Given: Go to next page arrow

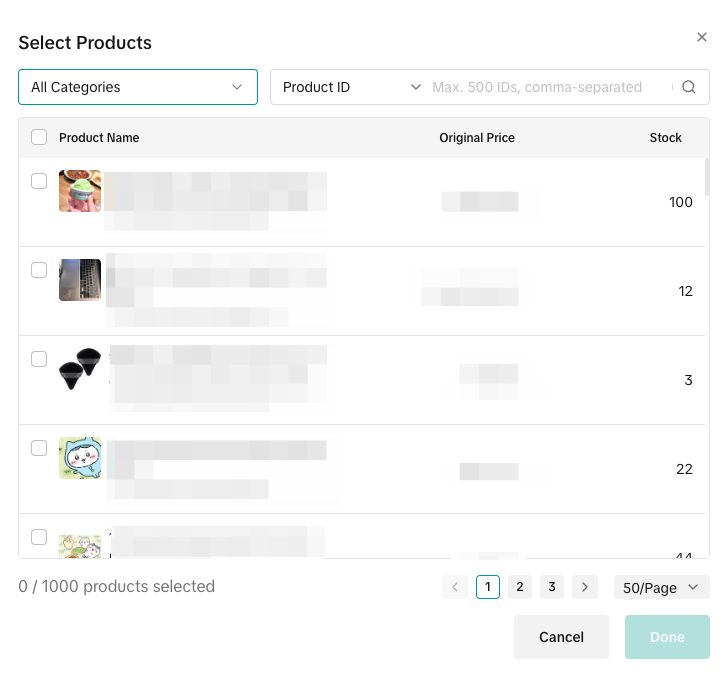Looking at the screenshot, I should [585, 587].
